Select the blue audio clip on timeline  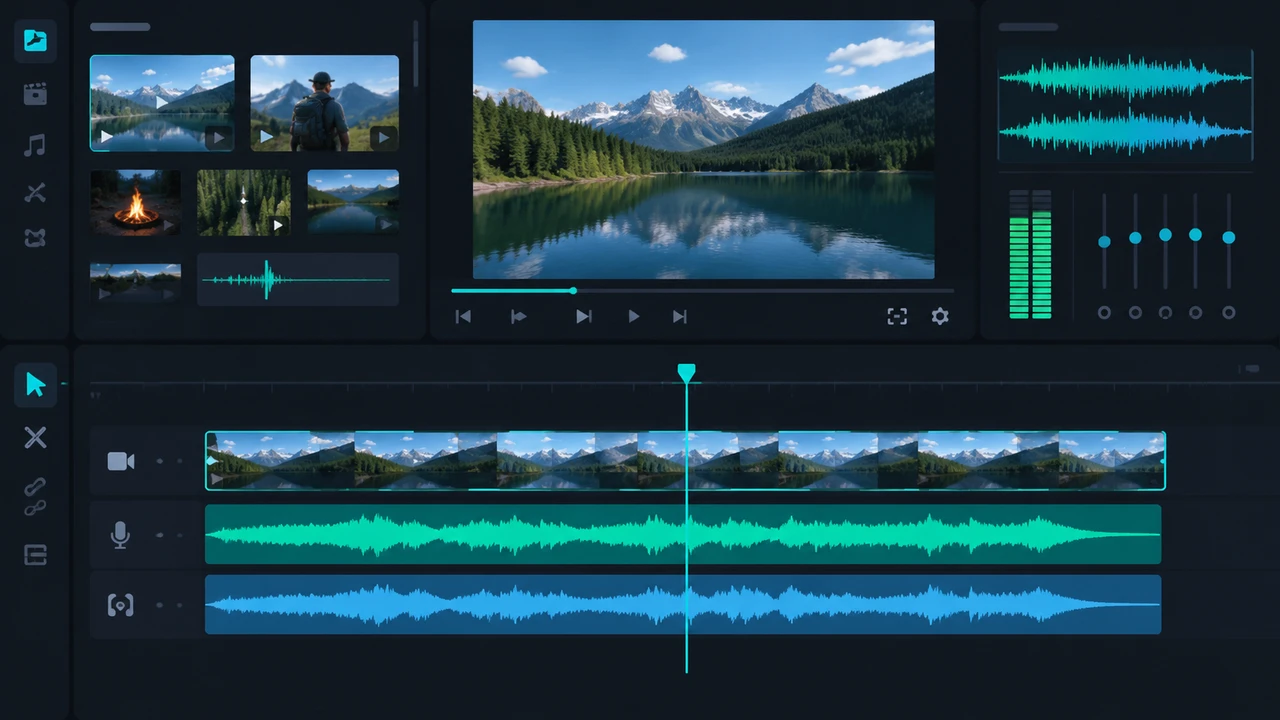point(683,605)
